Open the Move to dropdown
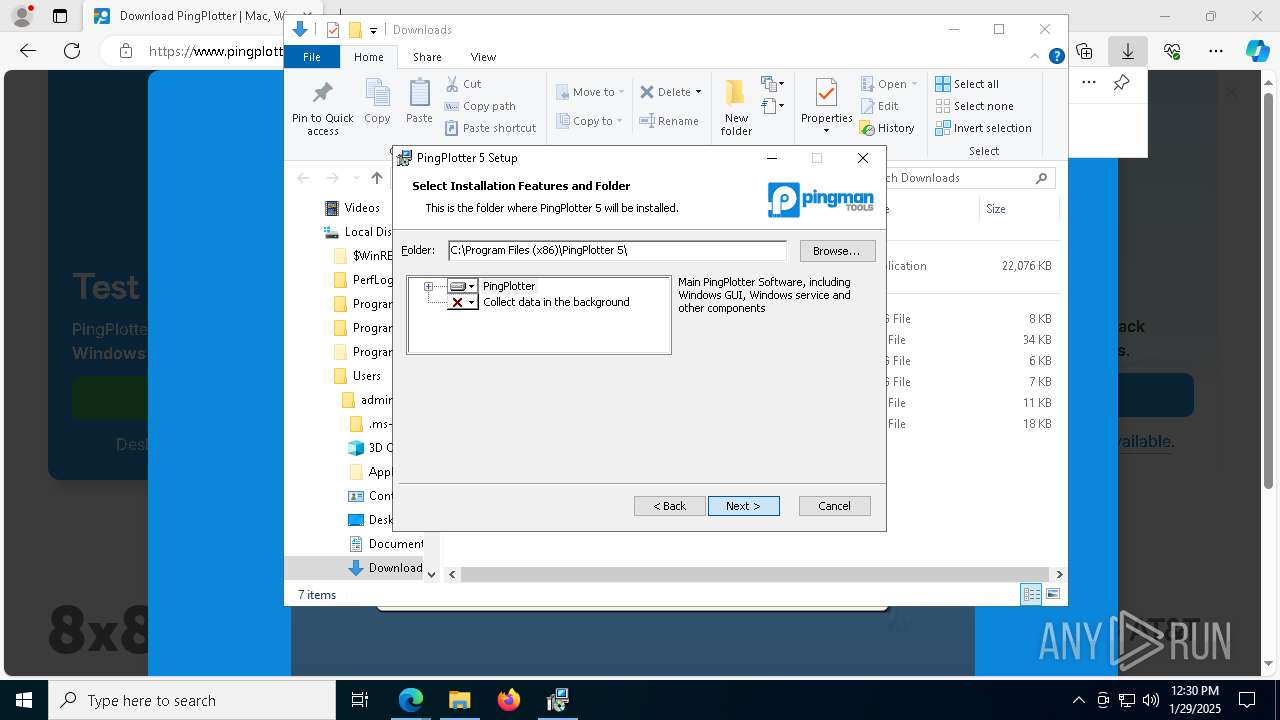The height and width of the screenshot is (720, 1280). (590, 92)
